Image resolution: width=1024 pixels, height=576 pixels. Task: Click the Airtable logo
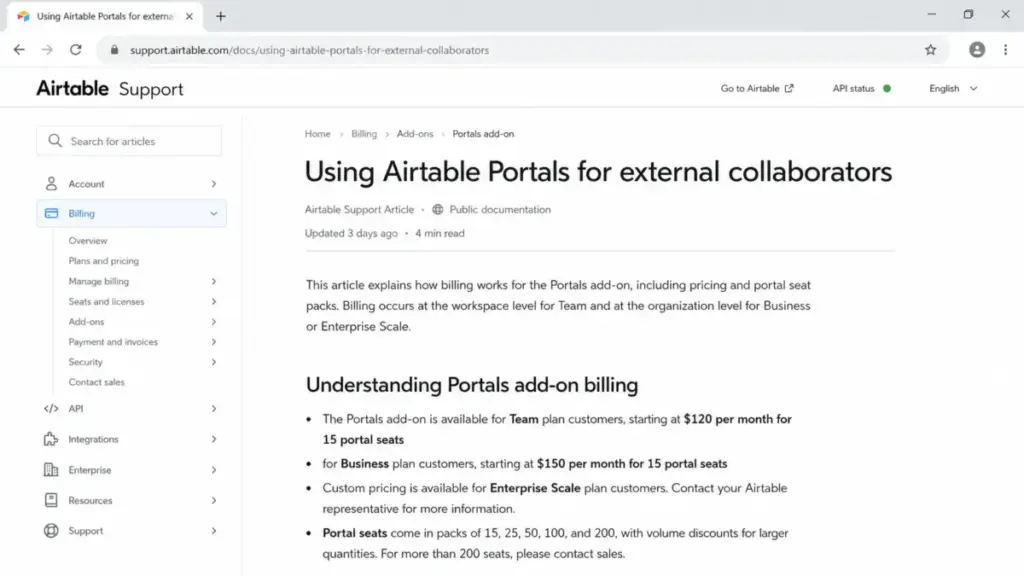click(x=72, y=88)
